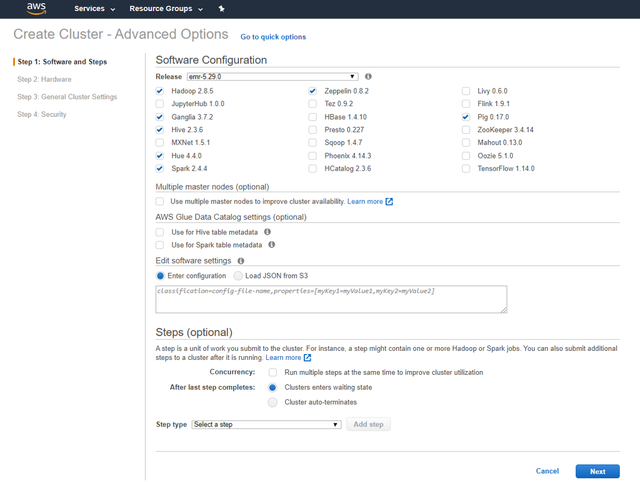Check Run multiple steps concurrency option

273,372
